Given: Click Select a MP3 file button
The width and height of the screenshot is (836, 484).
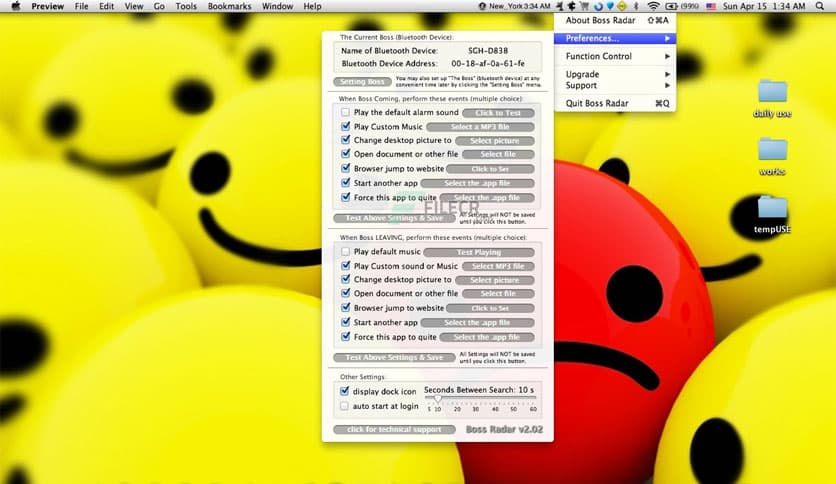Looking at the screenshot, I should [480, 126].
